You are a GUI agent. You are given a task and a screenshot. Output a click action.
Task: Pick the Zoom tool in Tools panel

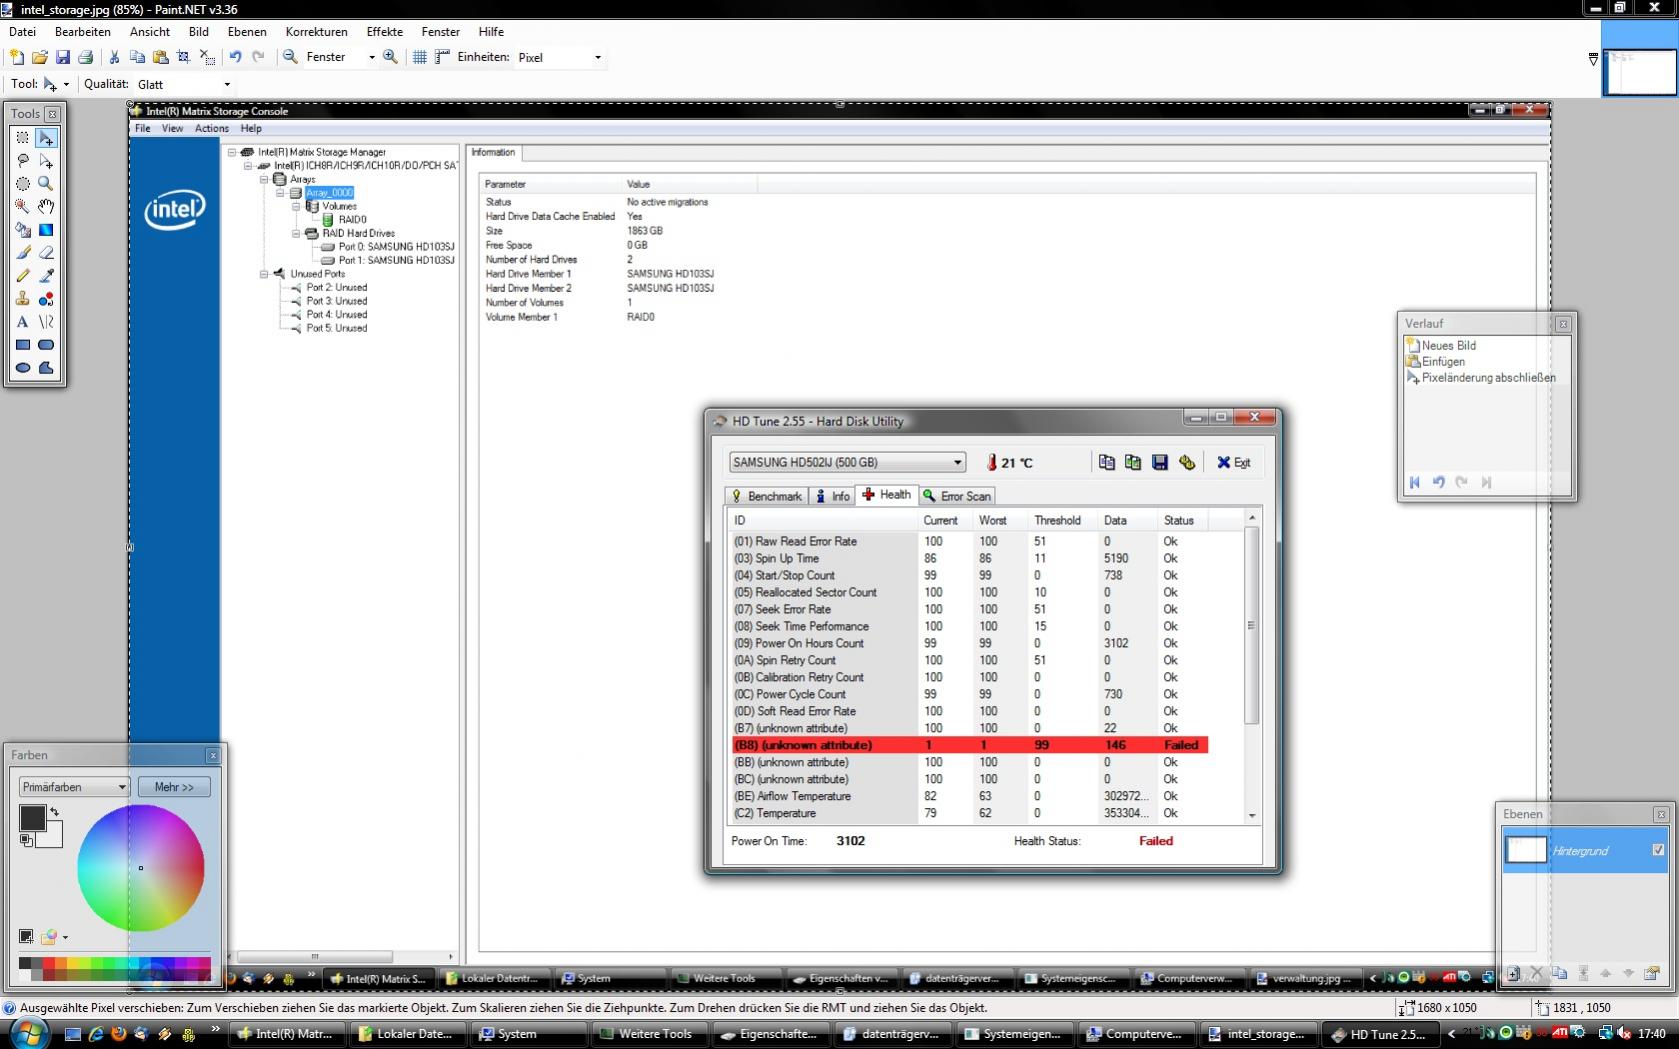46,184
